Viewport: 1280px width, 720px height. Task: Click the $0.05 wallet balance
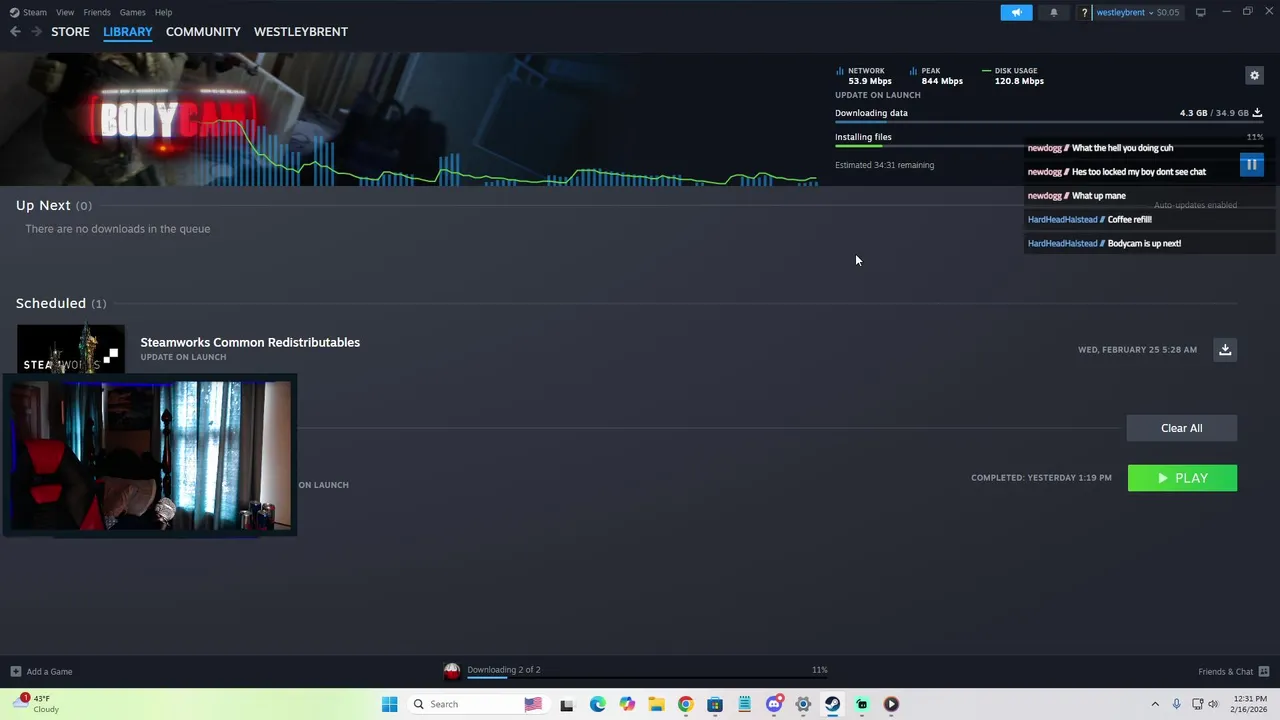click(1167, 12)
